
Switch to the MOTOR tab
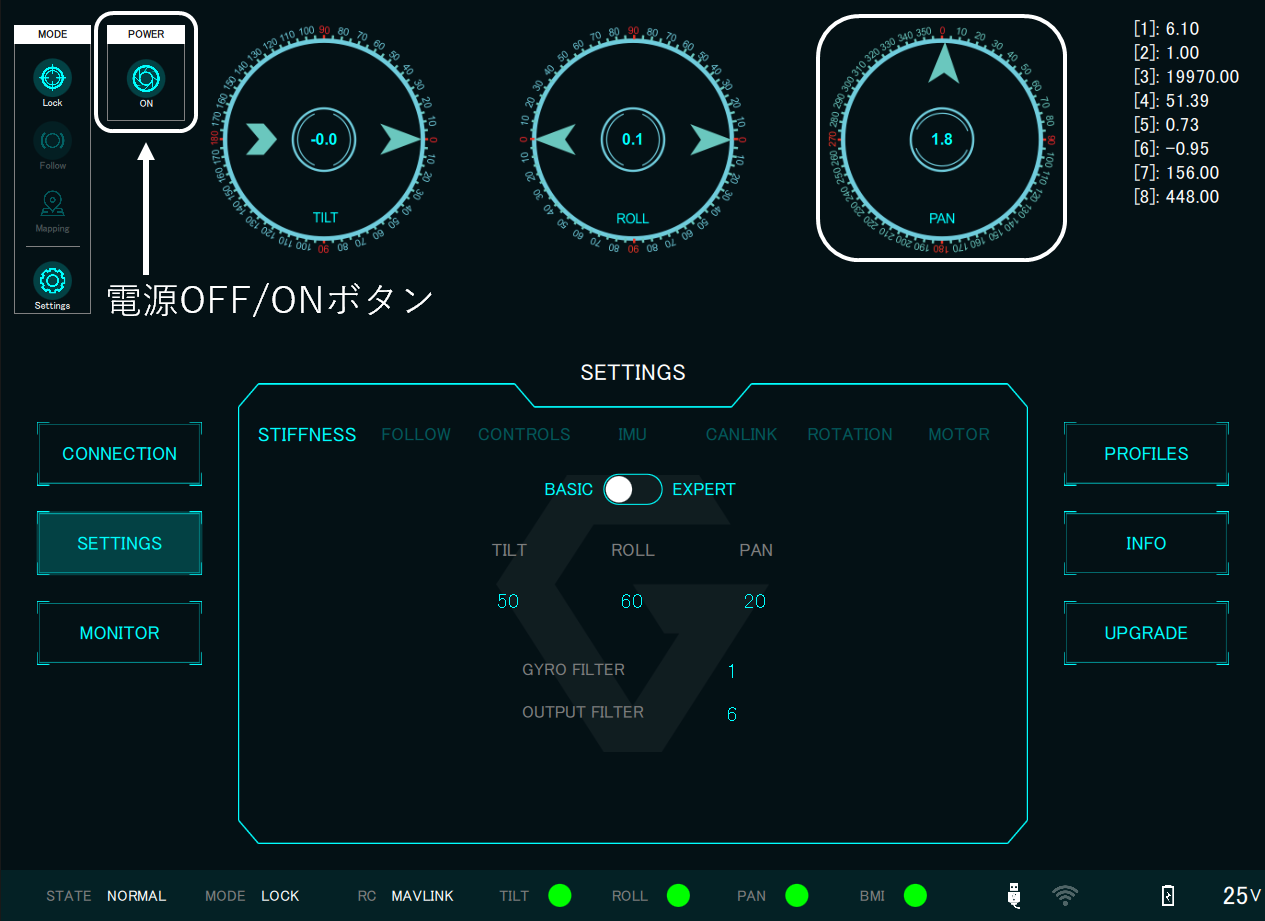point(959,434)
